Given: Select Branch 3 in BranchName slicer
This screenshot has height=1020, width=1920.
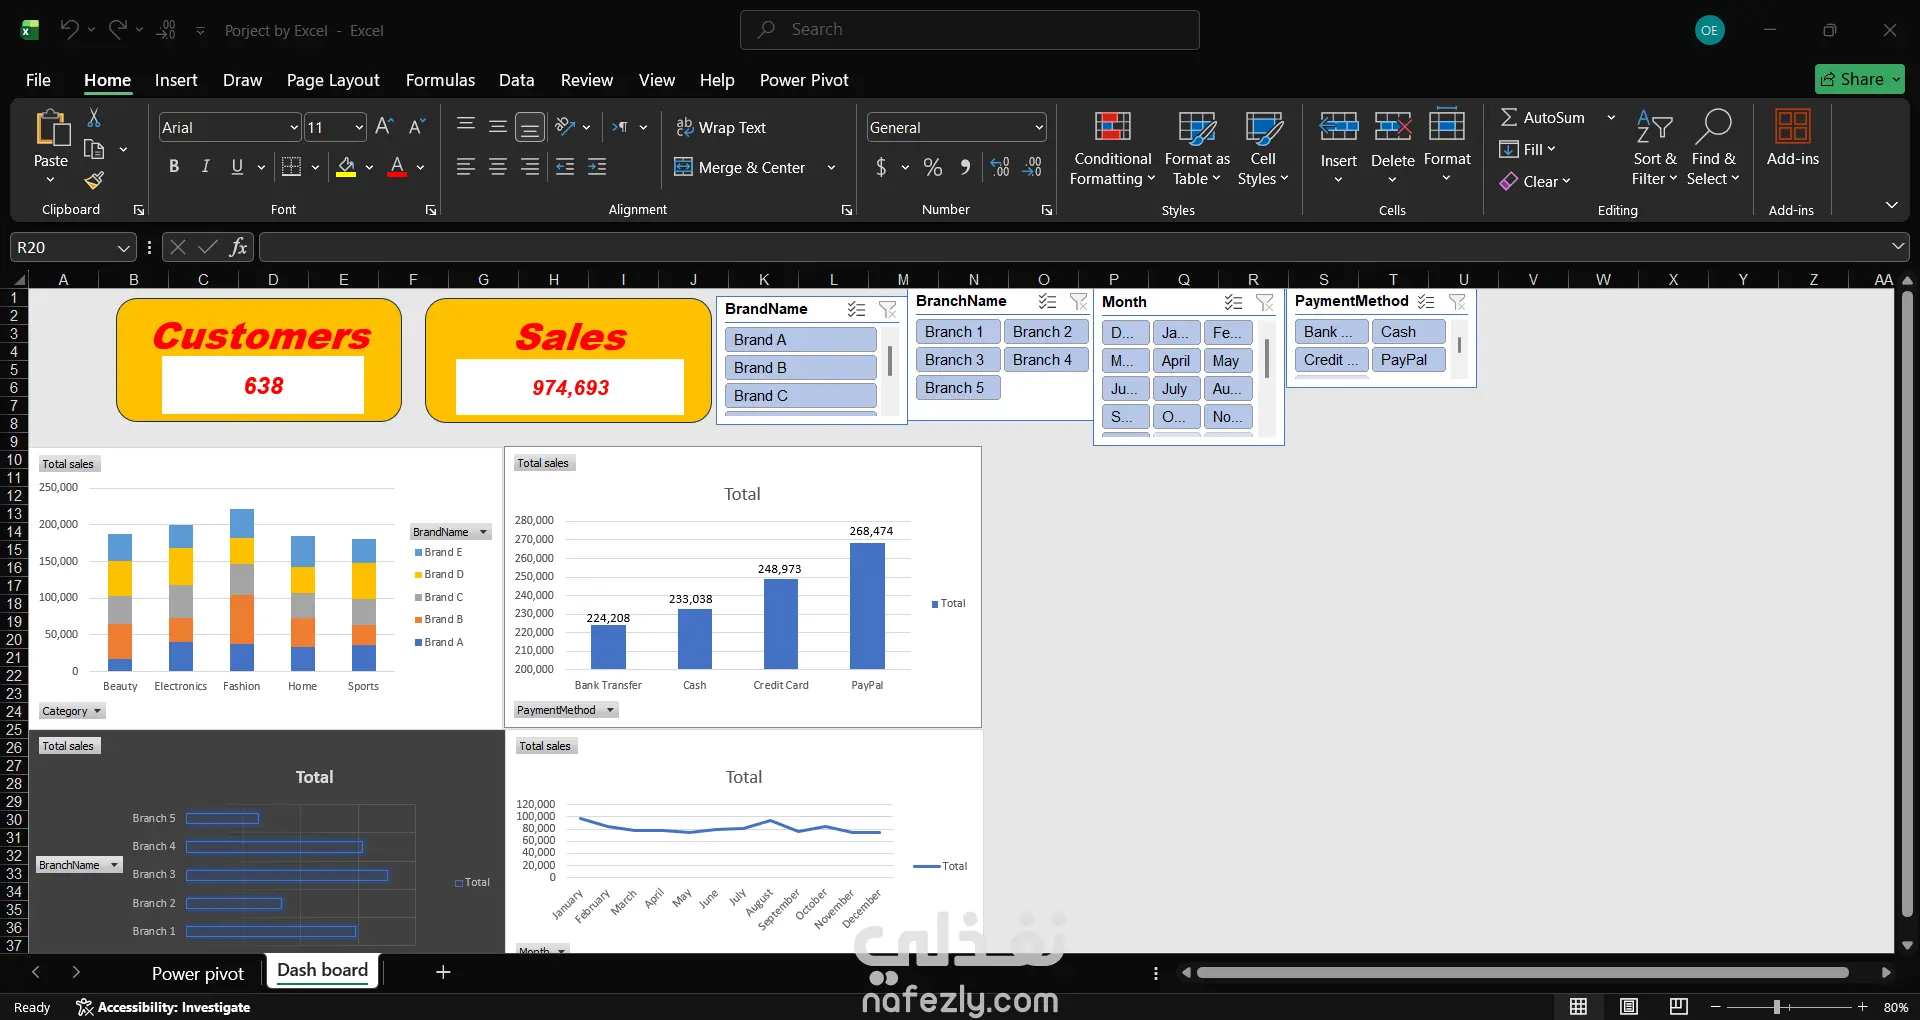Looking at the screenshot, I should [x=957, y=360].
